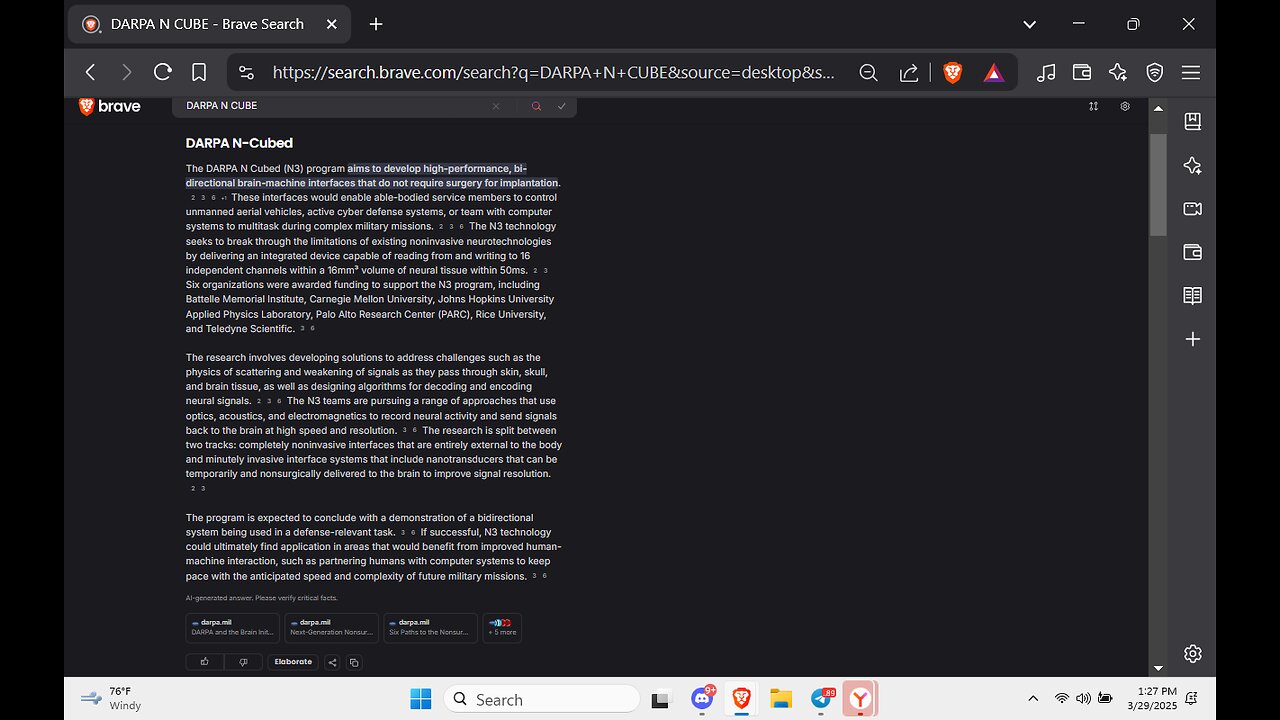Click the Elaborate button
The image size is (1280, 720).
(293, 662)
